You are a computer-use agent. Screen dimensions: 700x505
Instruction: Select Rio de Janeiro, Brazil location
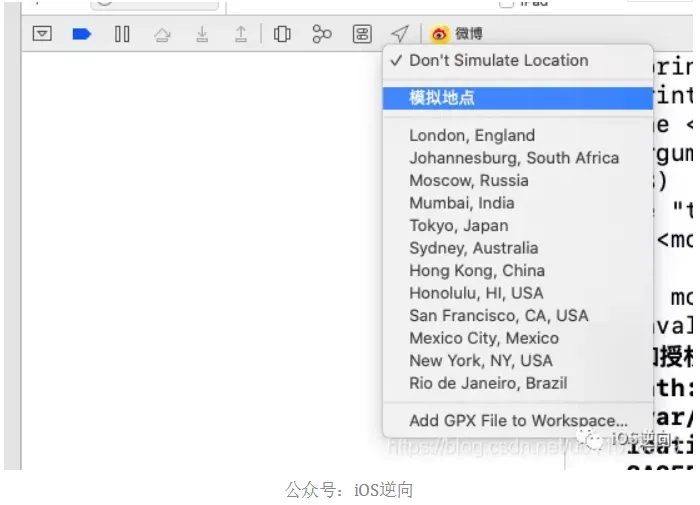click(x=518, y=383)
